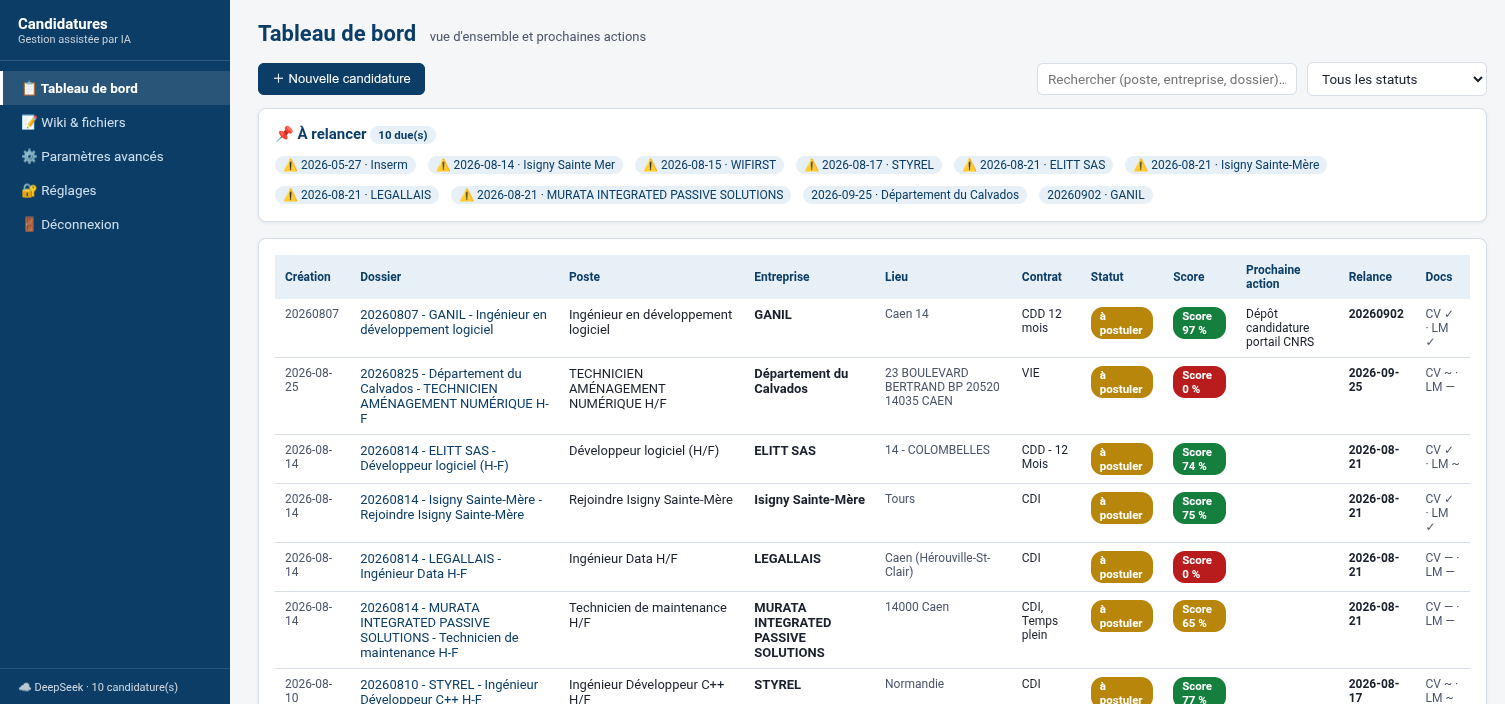1505x704 pixels.
Task: Click the Candidatures app title
Action: 63,24
